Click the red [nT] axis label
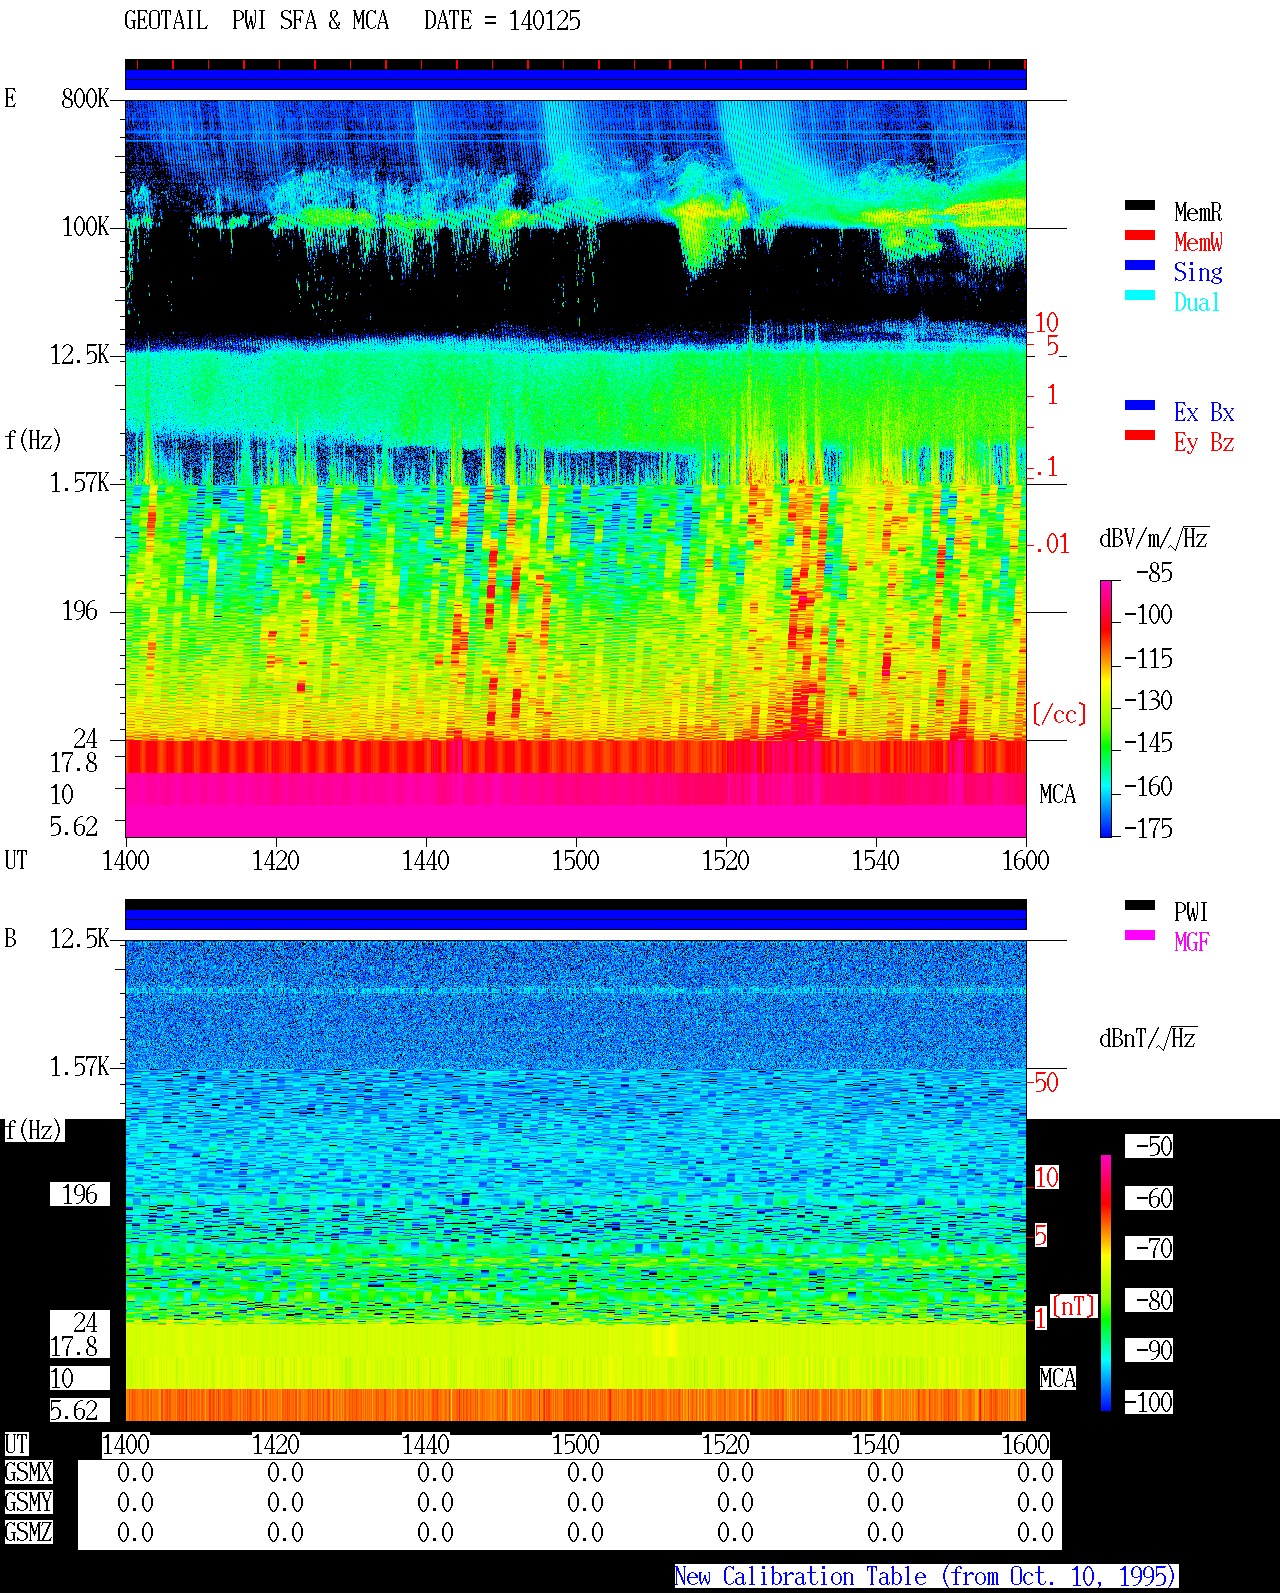Screen dimensions: 1280x1593 (1074, 1306)
